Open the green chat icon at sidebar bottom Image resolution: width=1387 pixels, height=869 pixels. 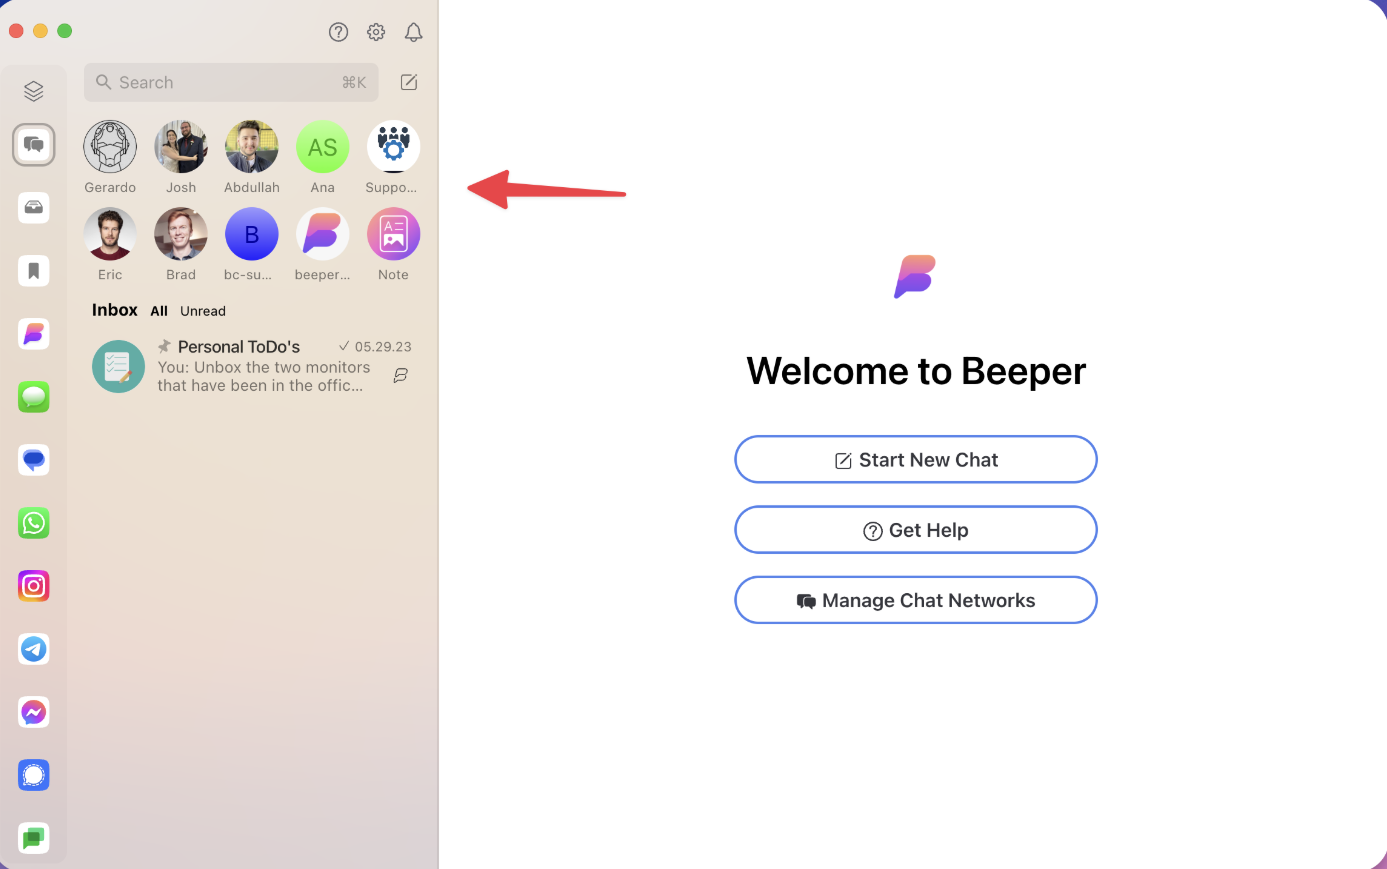click(34, 838)
